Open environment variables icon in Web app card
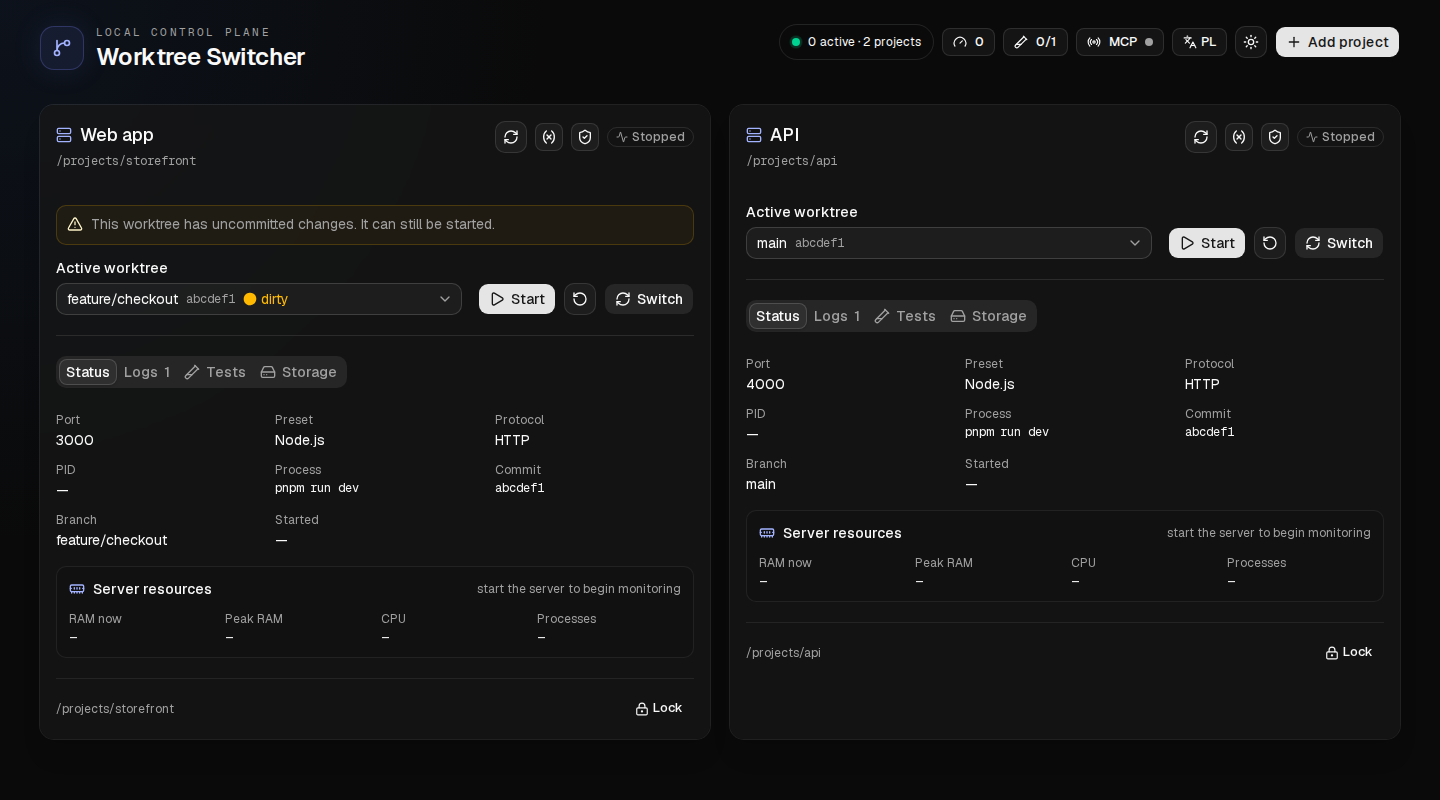The image size is (1440, 800). [549, 137]
